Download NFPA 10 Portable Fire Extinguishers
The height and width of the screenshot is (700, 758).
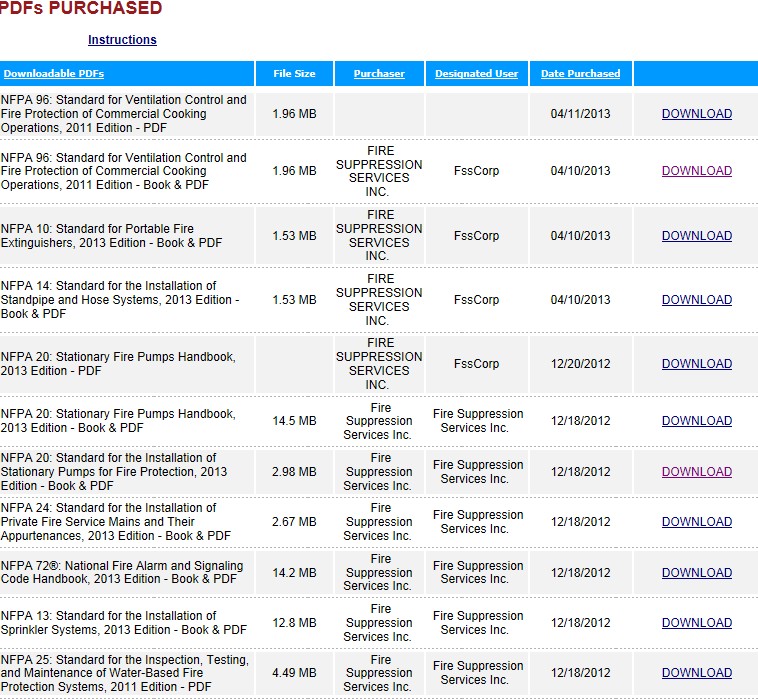tap(697, 235)
